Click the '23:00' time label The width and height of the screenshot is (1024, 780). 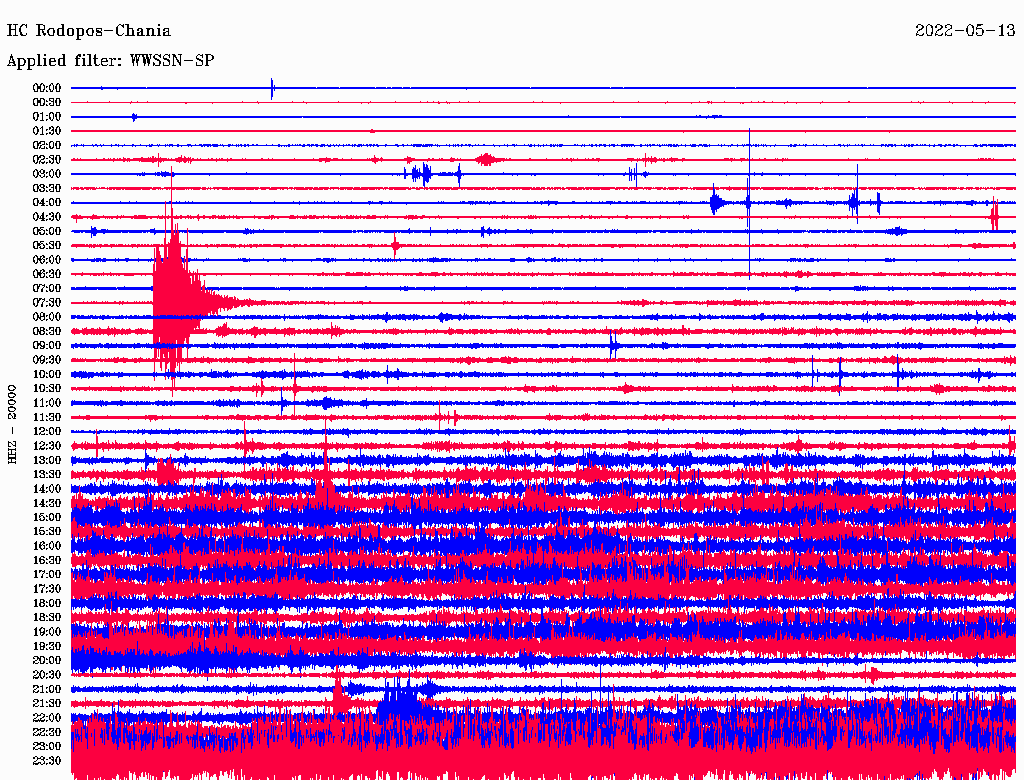pyautogui.click(x=47, y=747)
